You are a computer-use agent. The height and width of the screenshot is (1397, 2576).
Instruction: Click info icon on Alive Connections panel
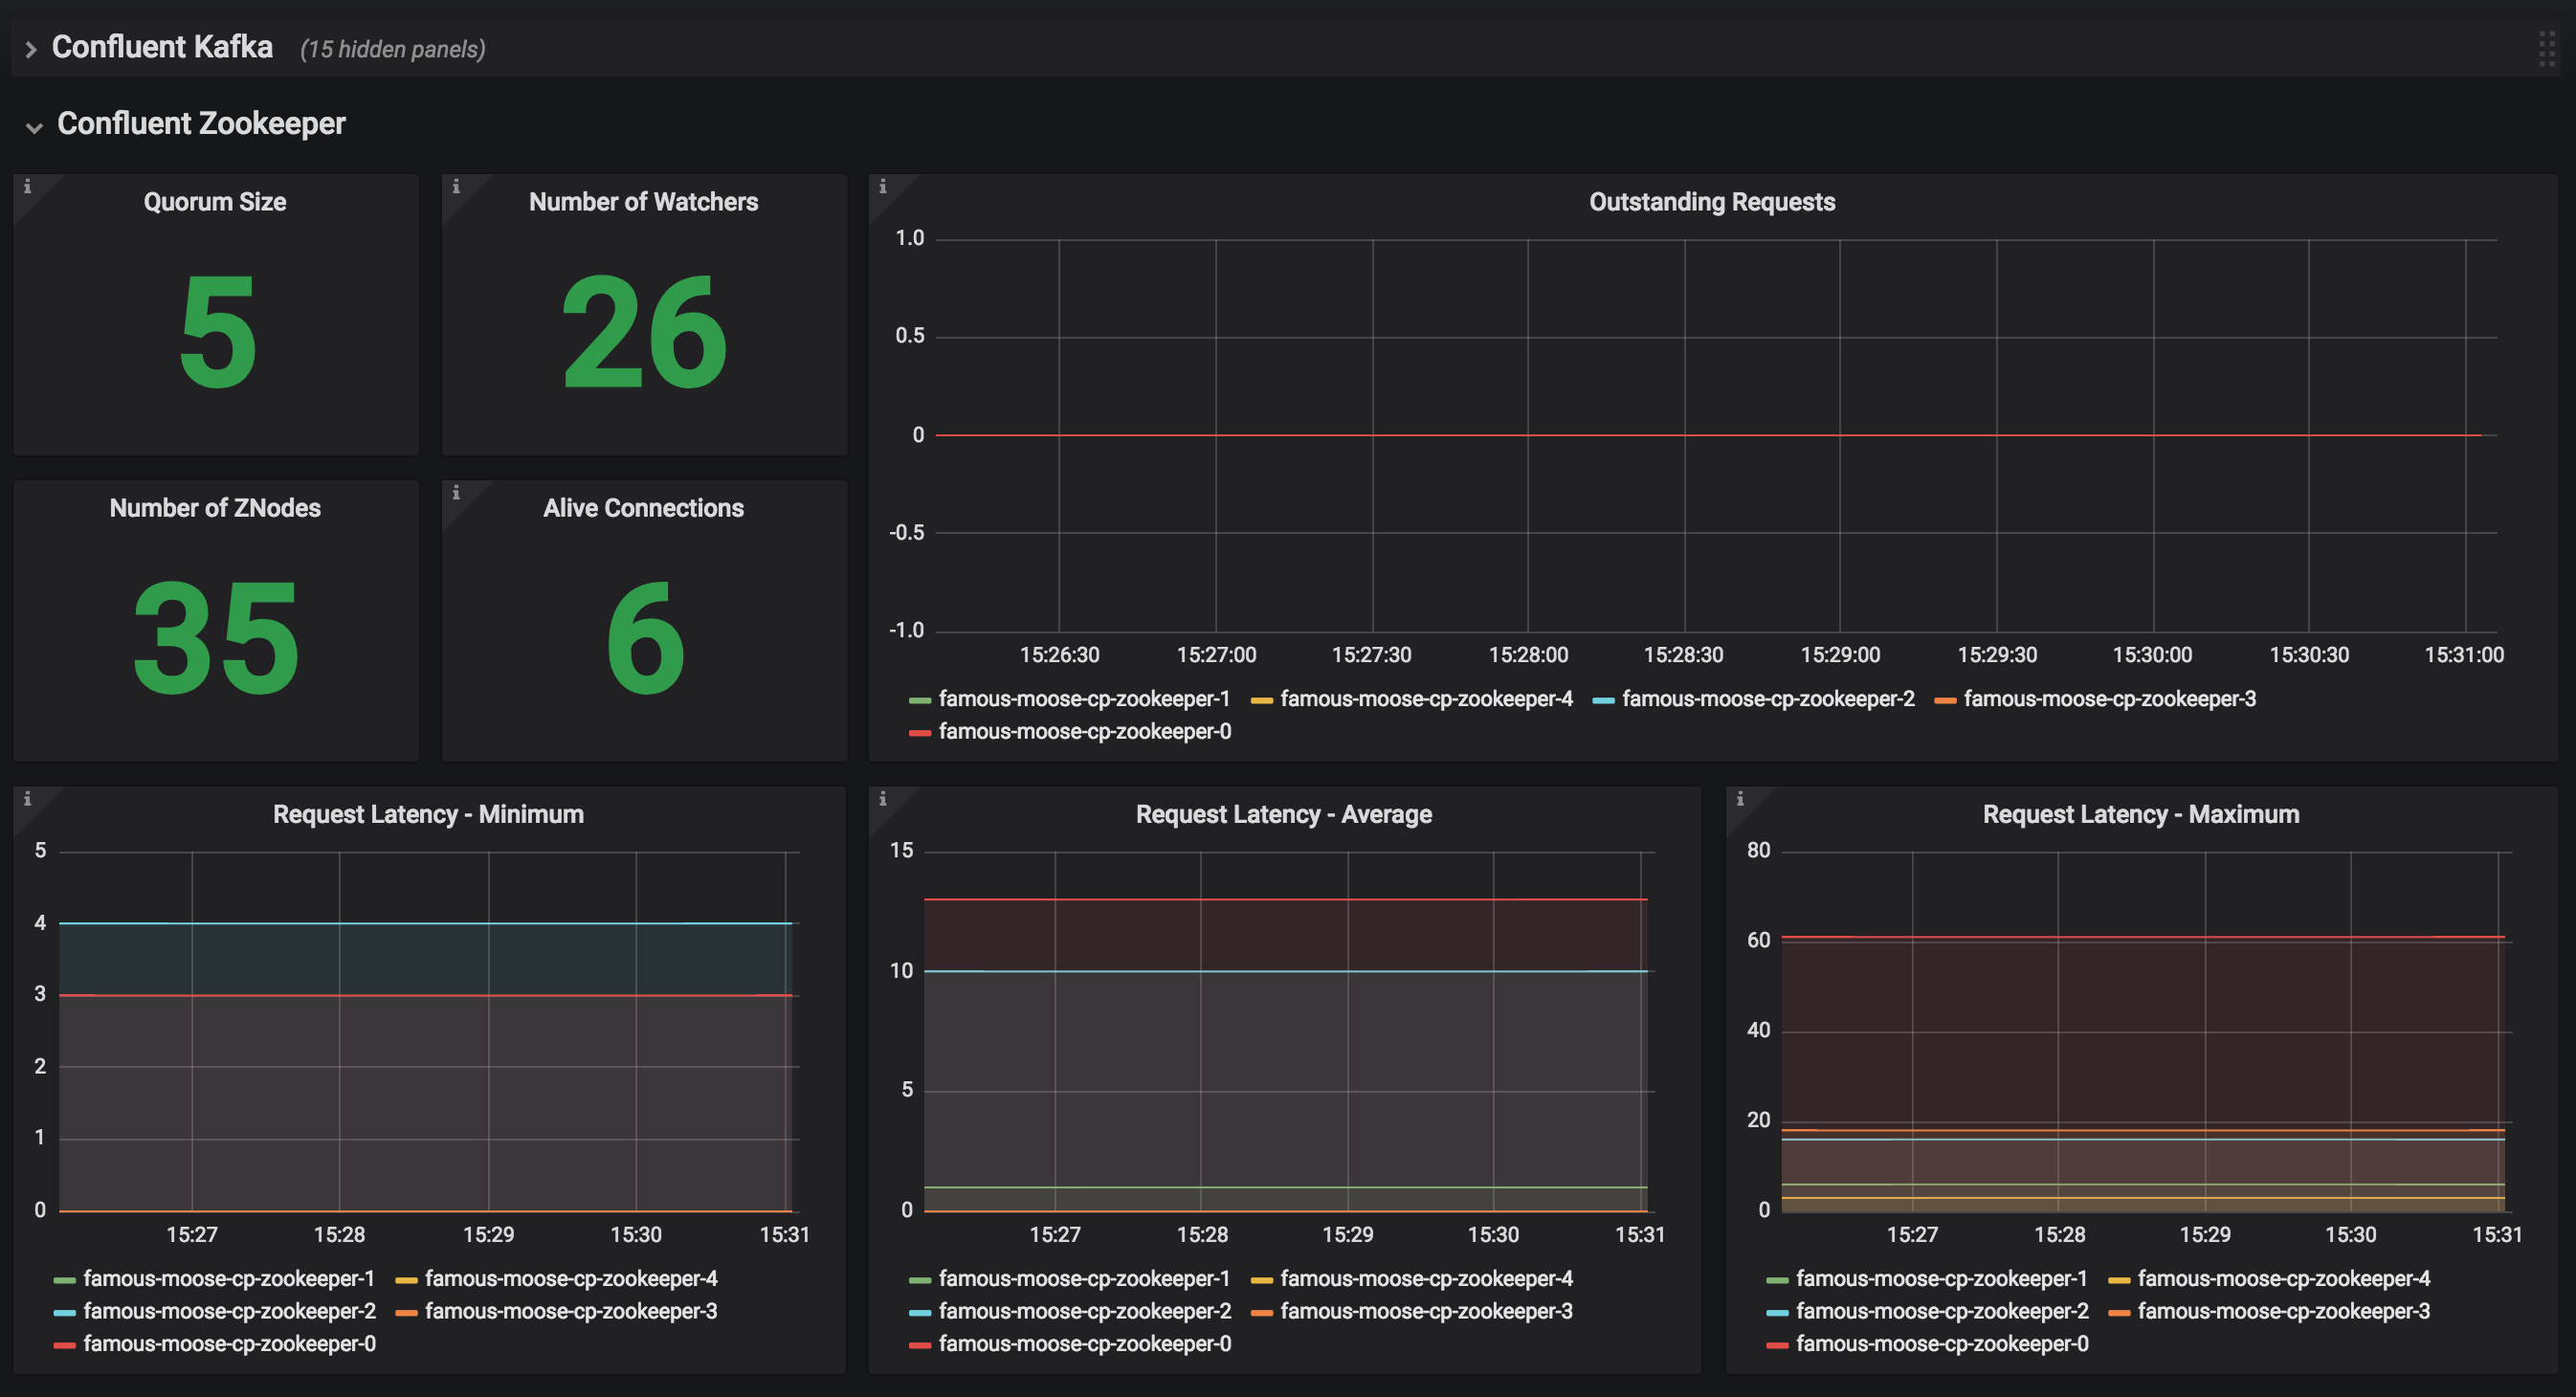[x=456, y=493]
